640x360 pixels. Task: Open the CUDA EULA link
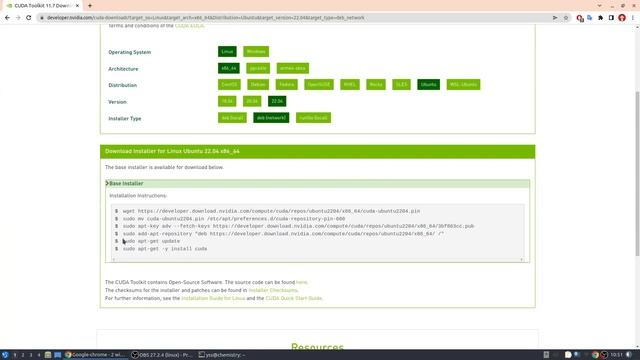[x=189, y=26]
